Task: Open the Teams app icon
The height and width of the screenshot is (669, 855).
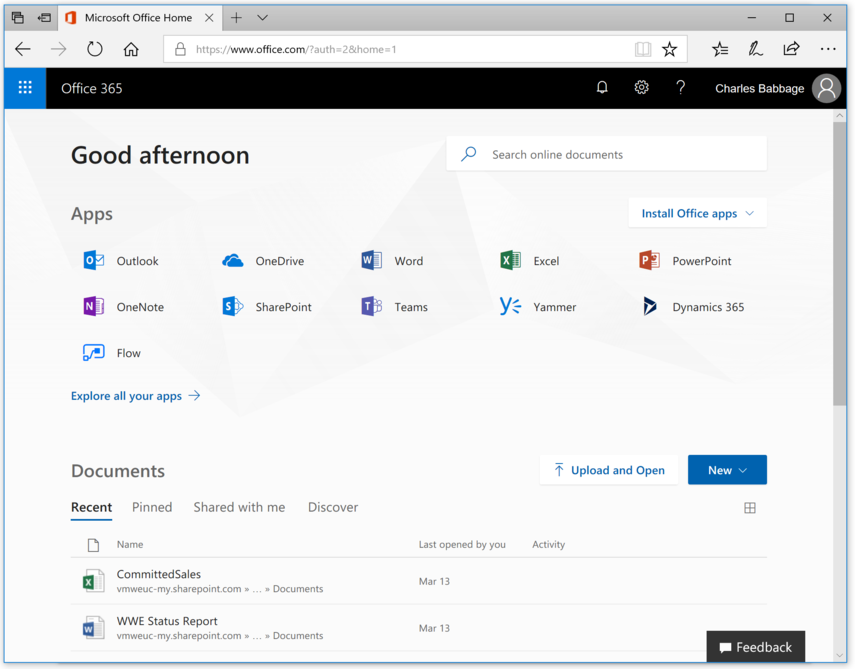Action: tap(371, 307)
